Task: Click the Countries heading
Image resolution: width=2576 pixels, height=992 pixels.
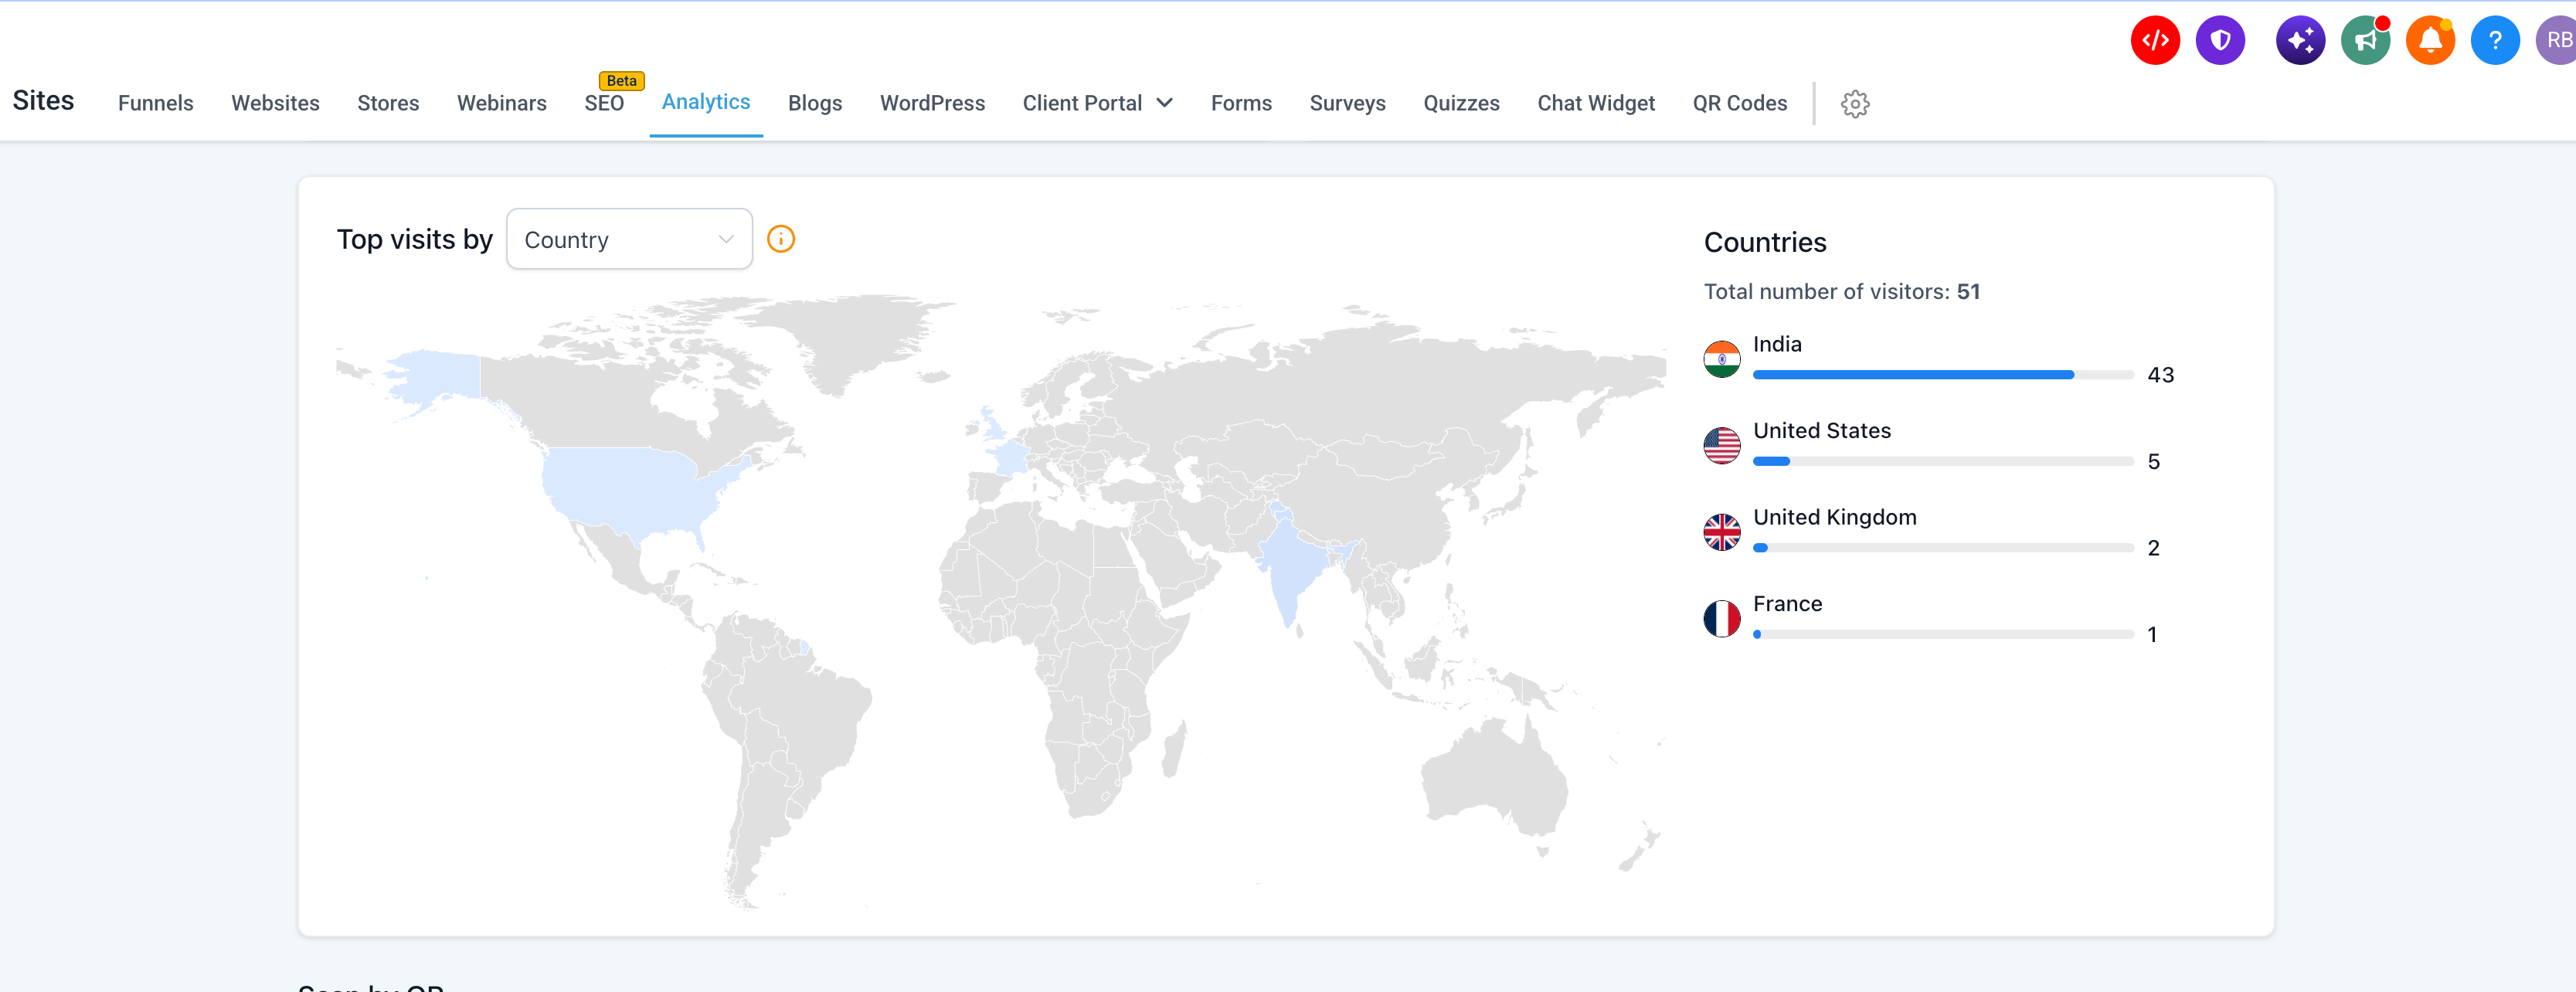Action: (x=1765, y=243)
